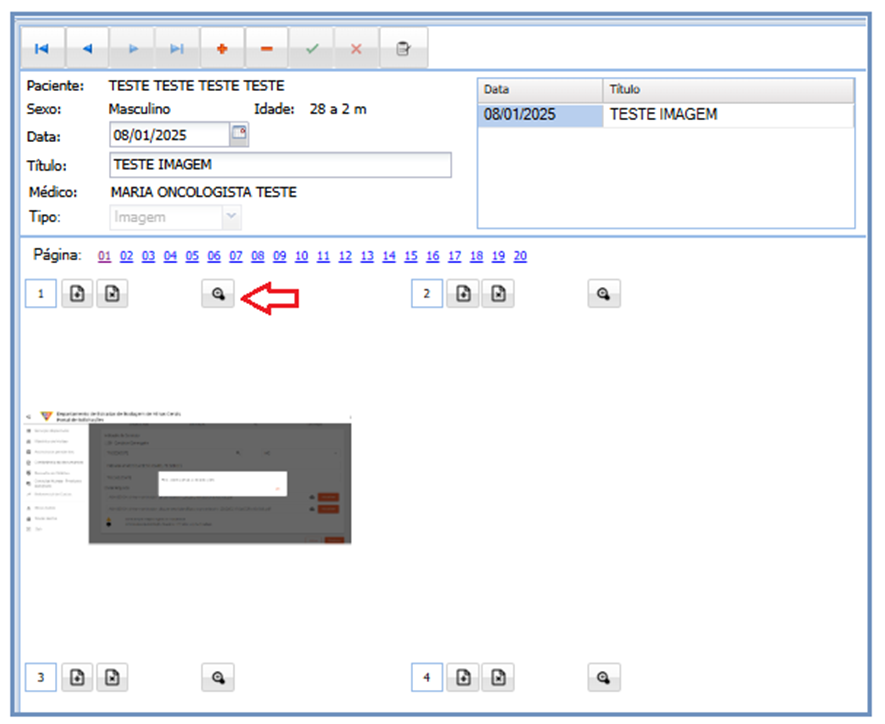Click slot number box 2
The width and height of the screenshot is (885, 724).
click(x=427, y=293)
